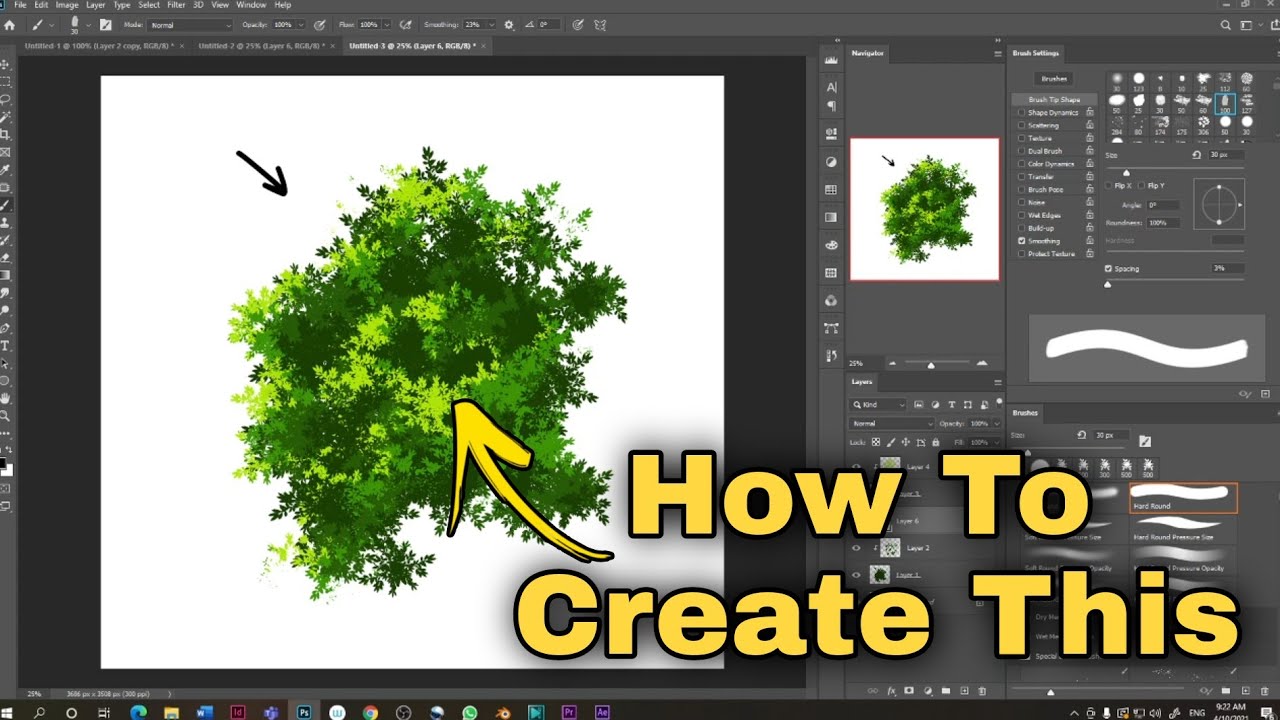Viewport: 1280px width, 720px height.
Task: Create a new layer from Layers footer
Action: (963, 690)
